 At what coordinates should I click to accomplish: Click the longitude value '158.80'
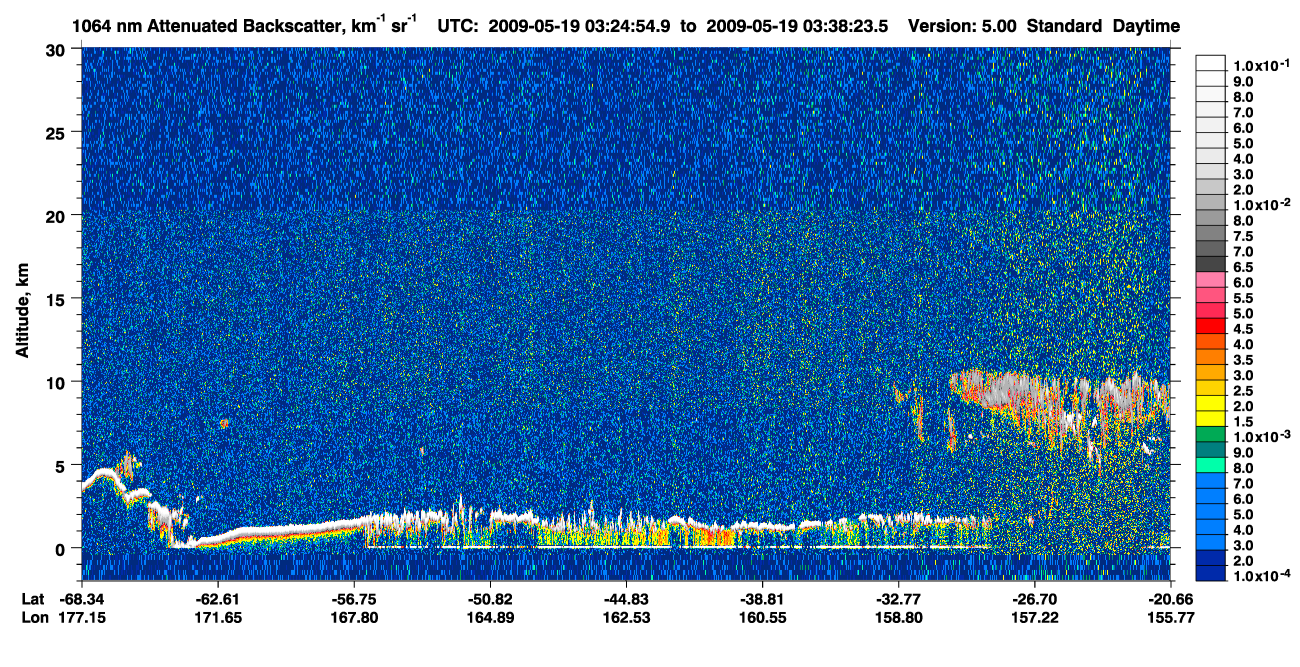pyautogui.click(x=900, y=617)
